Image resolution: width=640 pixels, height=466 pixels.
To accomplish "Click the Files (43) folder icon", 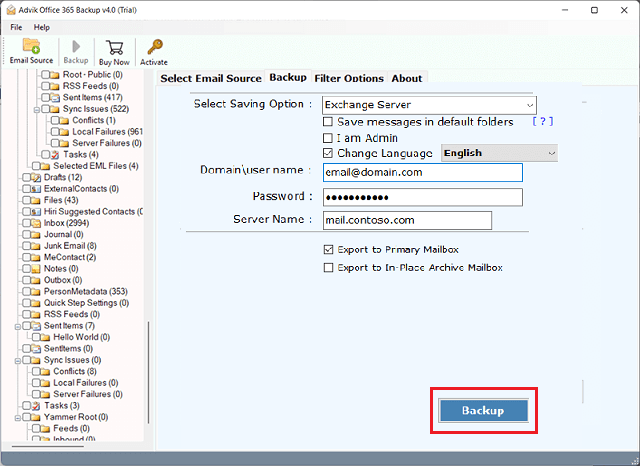I will tap(37, 200).
